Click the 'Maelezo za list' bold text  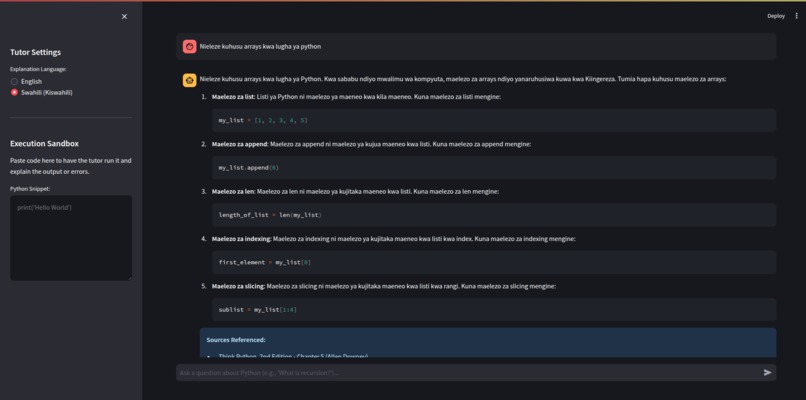(x=233, y=97)
